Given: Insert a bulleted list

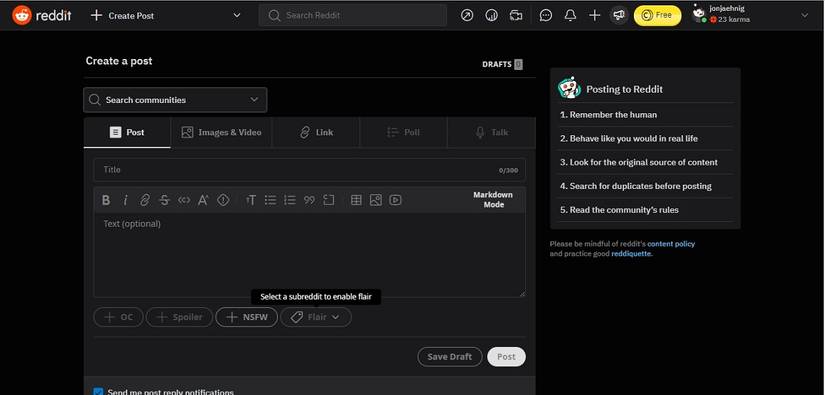Looking at the screenshot, I should pos(270,200).
